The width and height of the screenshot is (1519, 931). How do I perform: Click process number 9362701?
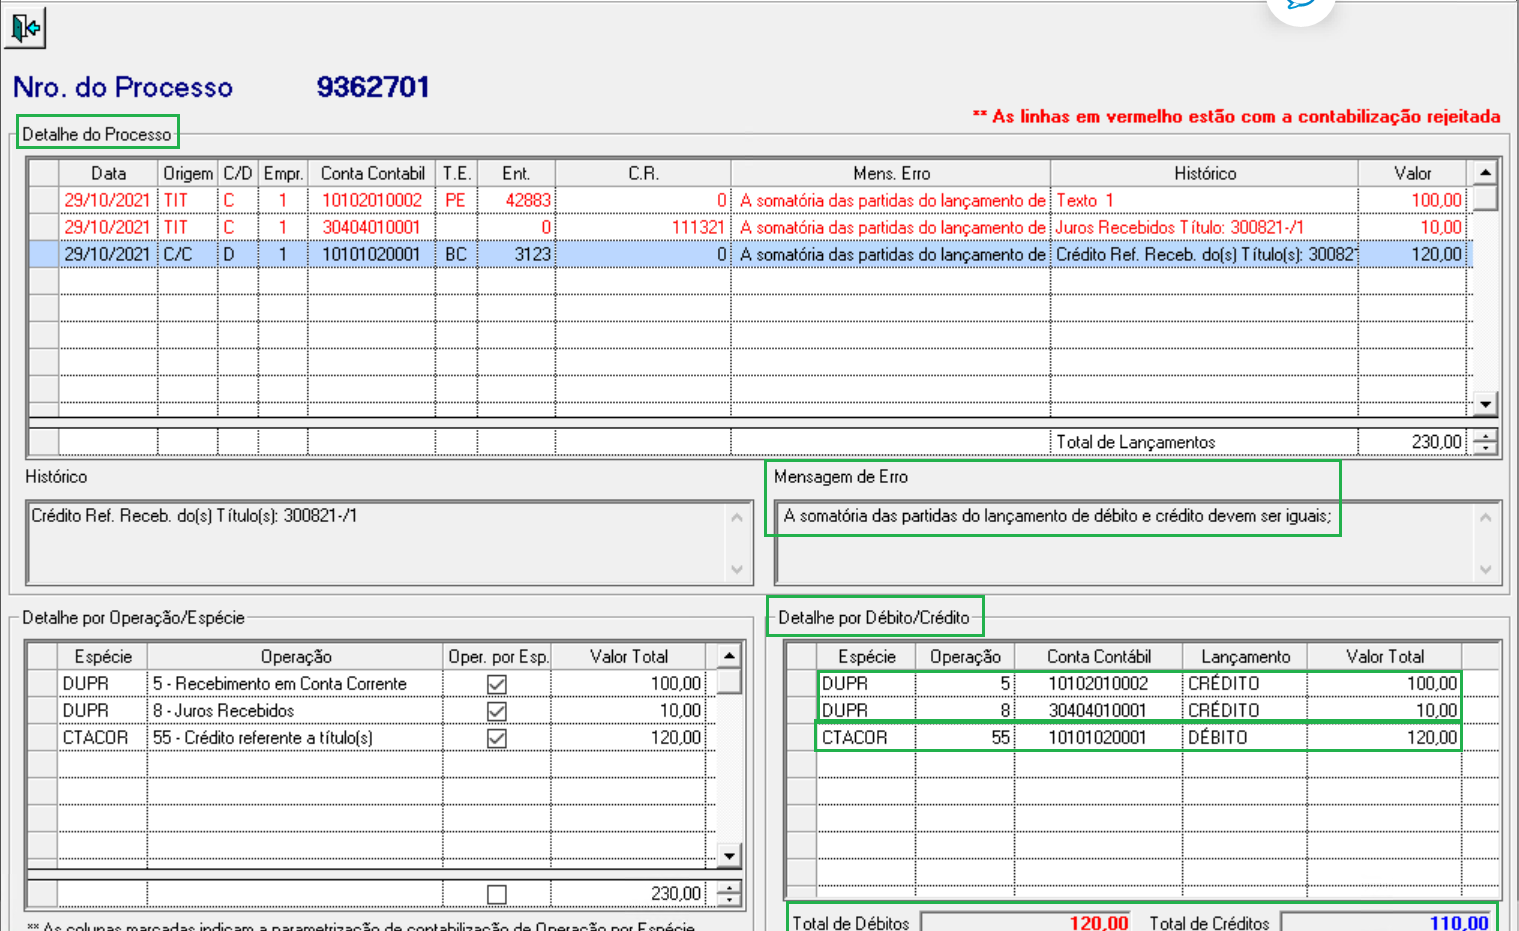click(x=373, y=87)
